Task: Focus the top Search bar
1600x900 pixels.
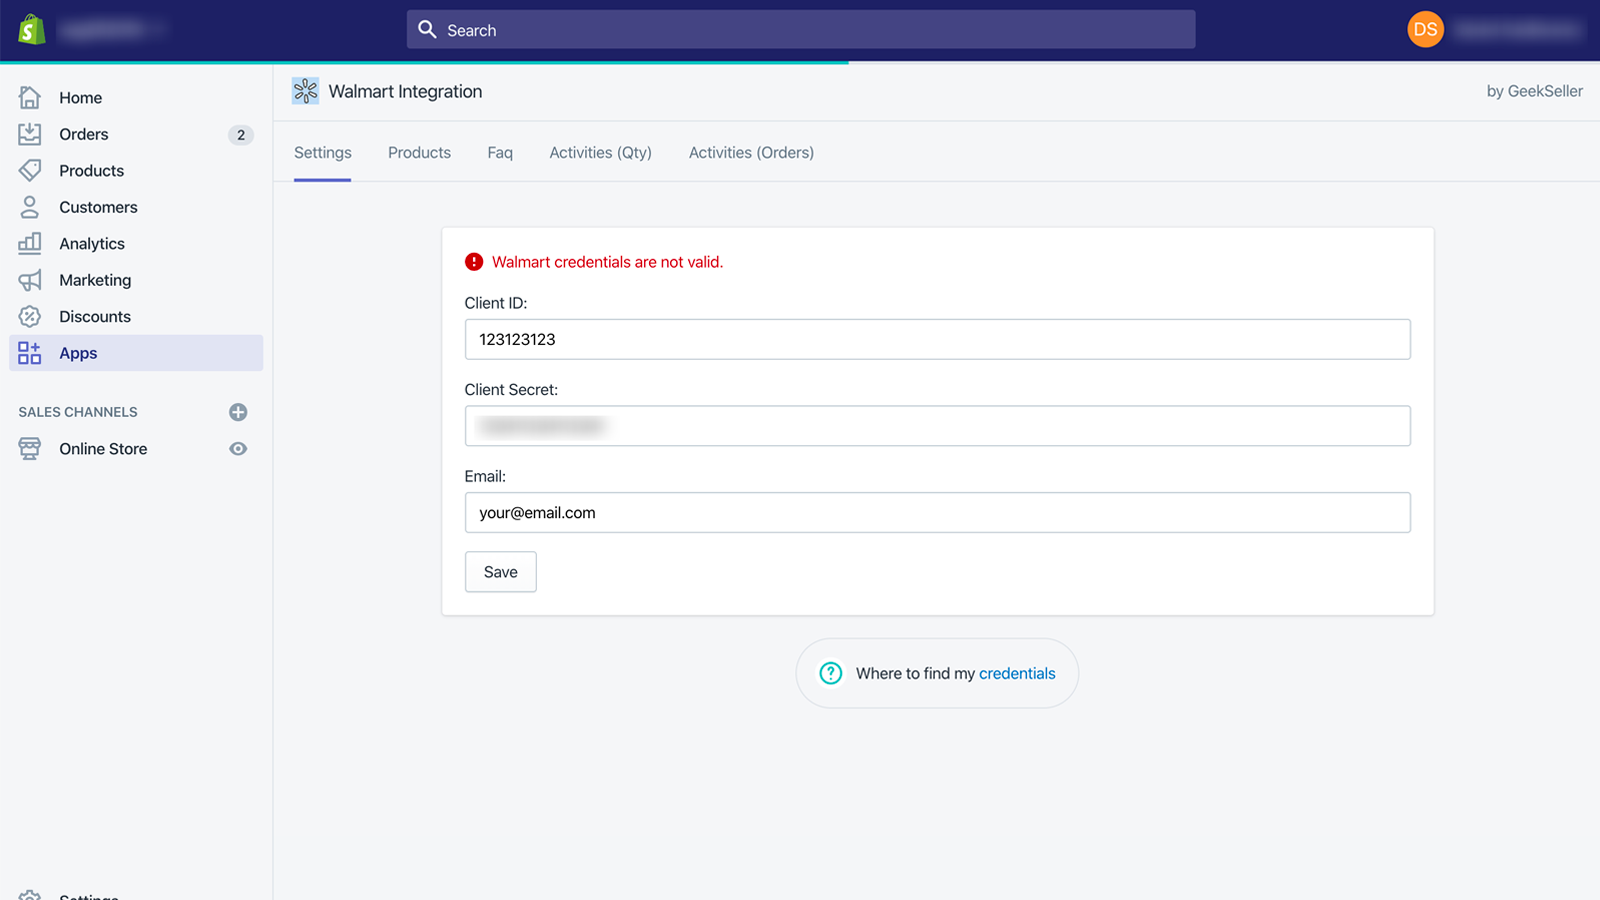Action: pos(800,30)
